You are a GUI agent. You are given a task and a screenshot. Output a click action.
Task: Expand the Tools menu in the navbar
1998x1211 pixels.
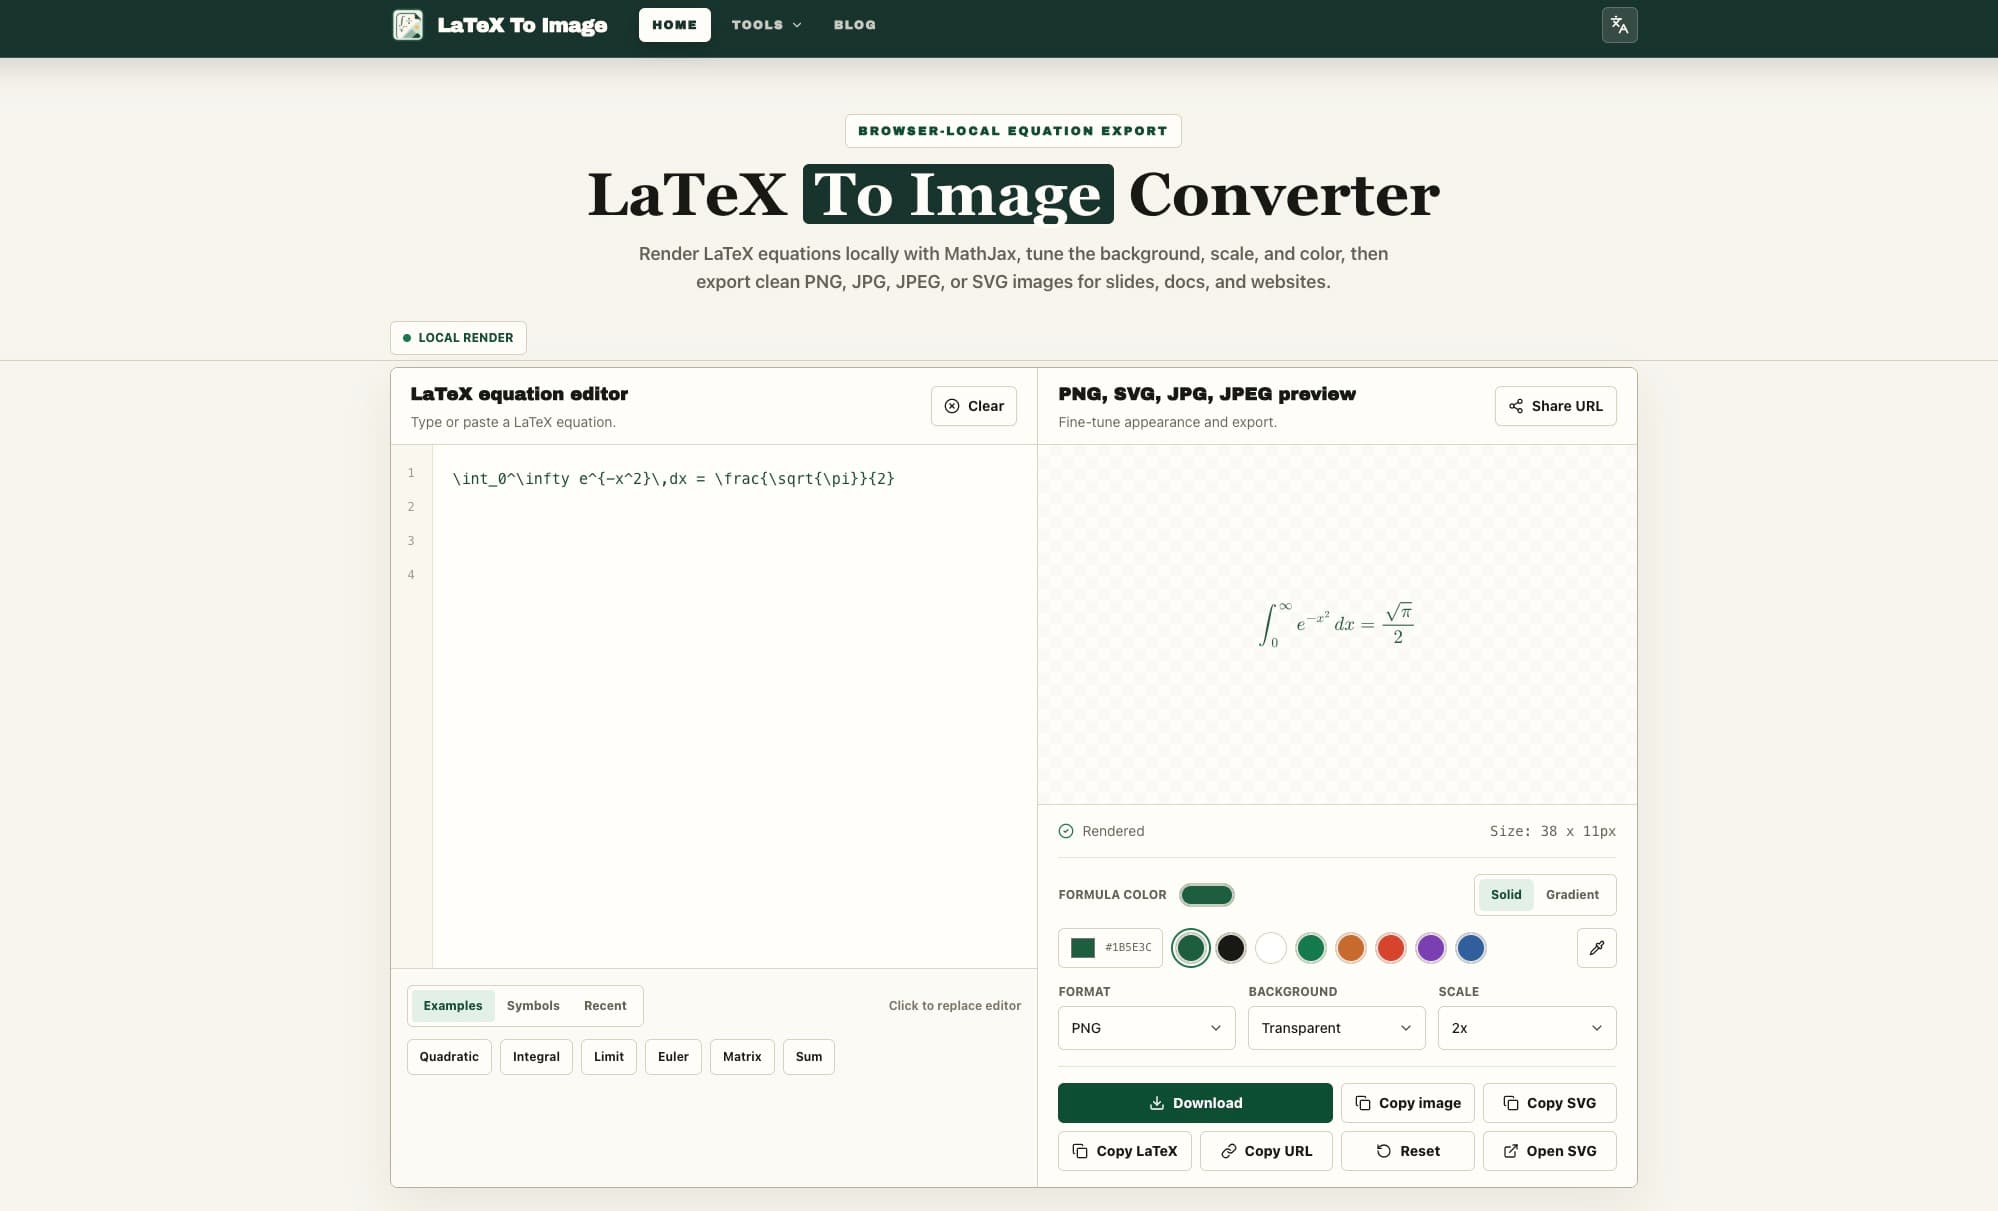(766, 25)
